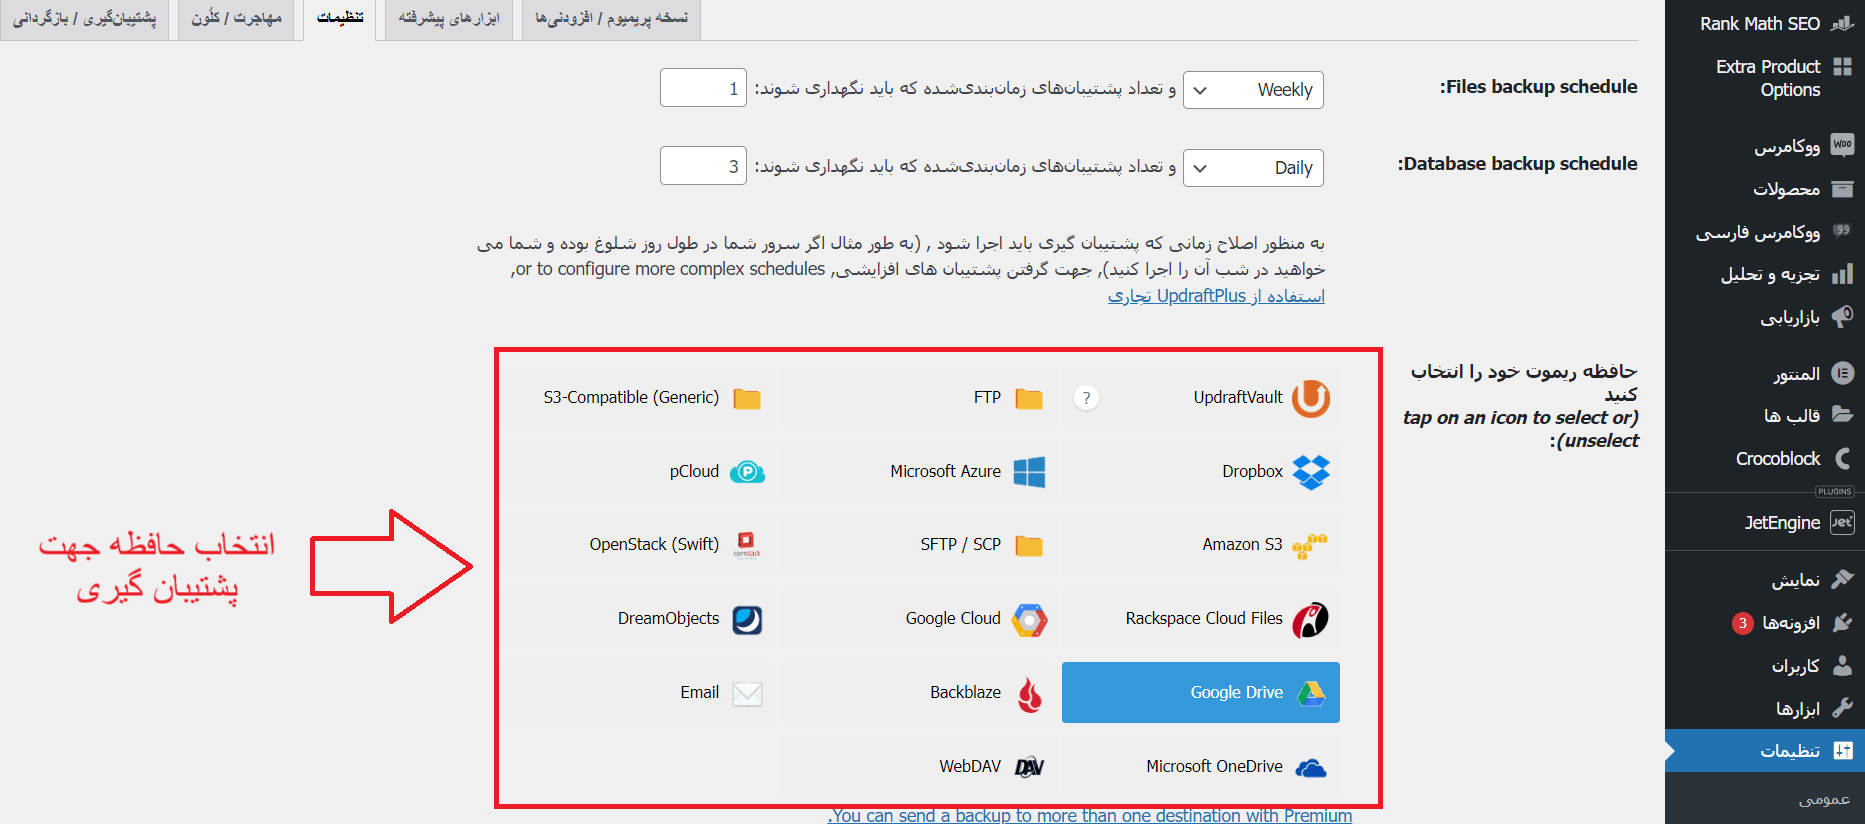The image size is (1865, 824).
Task: Open Rank Math SEO sidebar icon
Action: coord(1842,23)
